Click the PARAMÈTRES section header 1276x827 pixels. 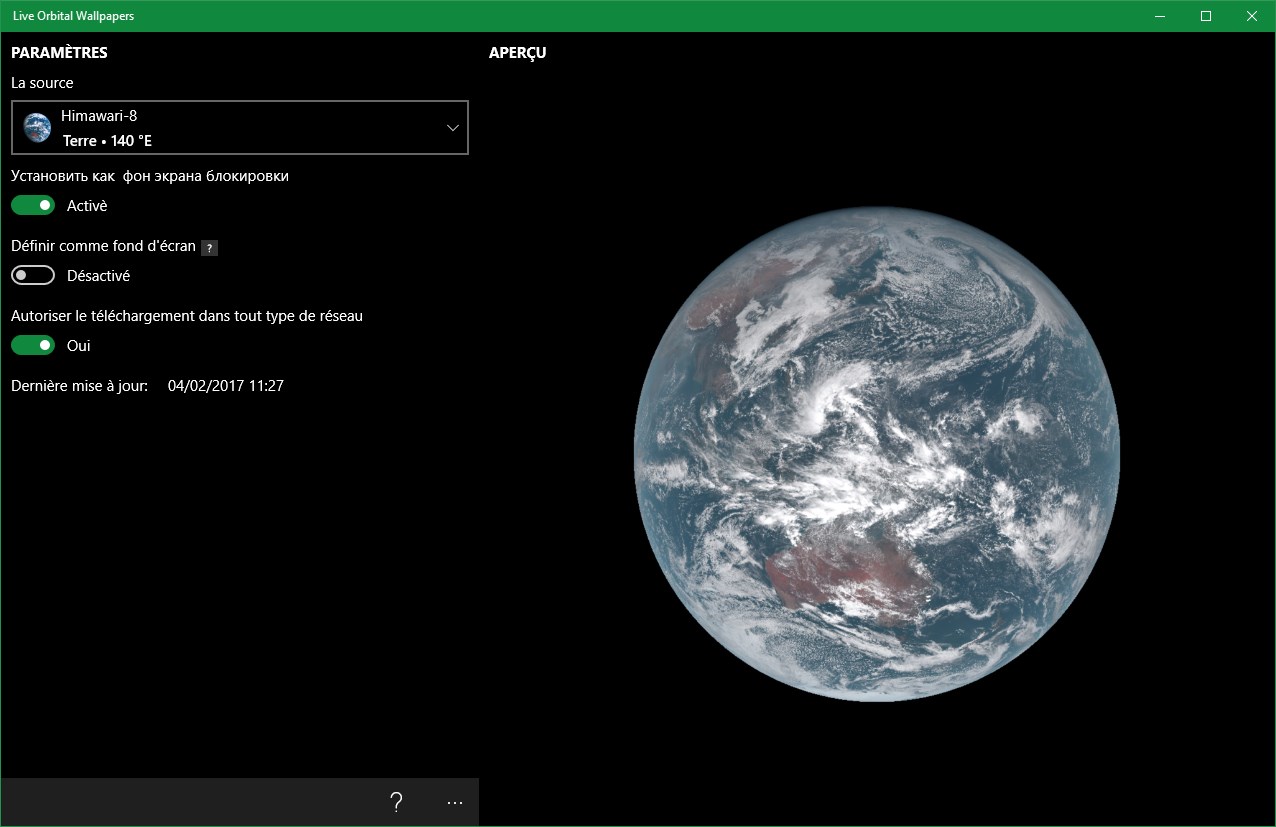pos(58,51)
